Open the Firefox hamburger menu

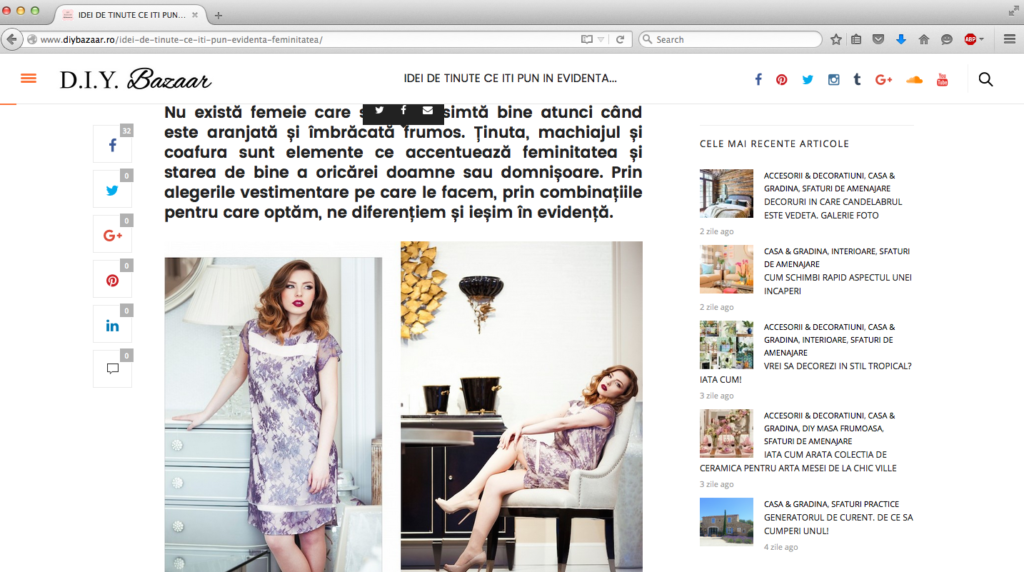point(1008,40)
